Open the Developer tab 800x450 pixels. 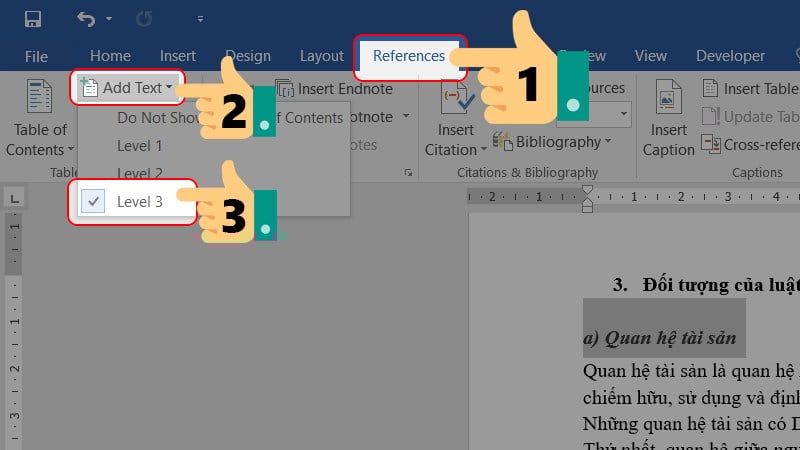(x=730, y=56)
